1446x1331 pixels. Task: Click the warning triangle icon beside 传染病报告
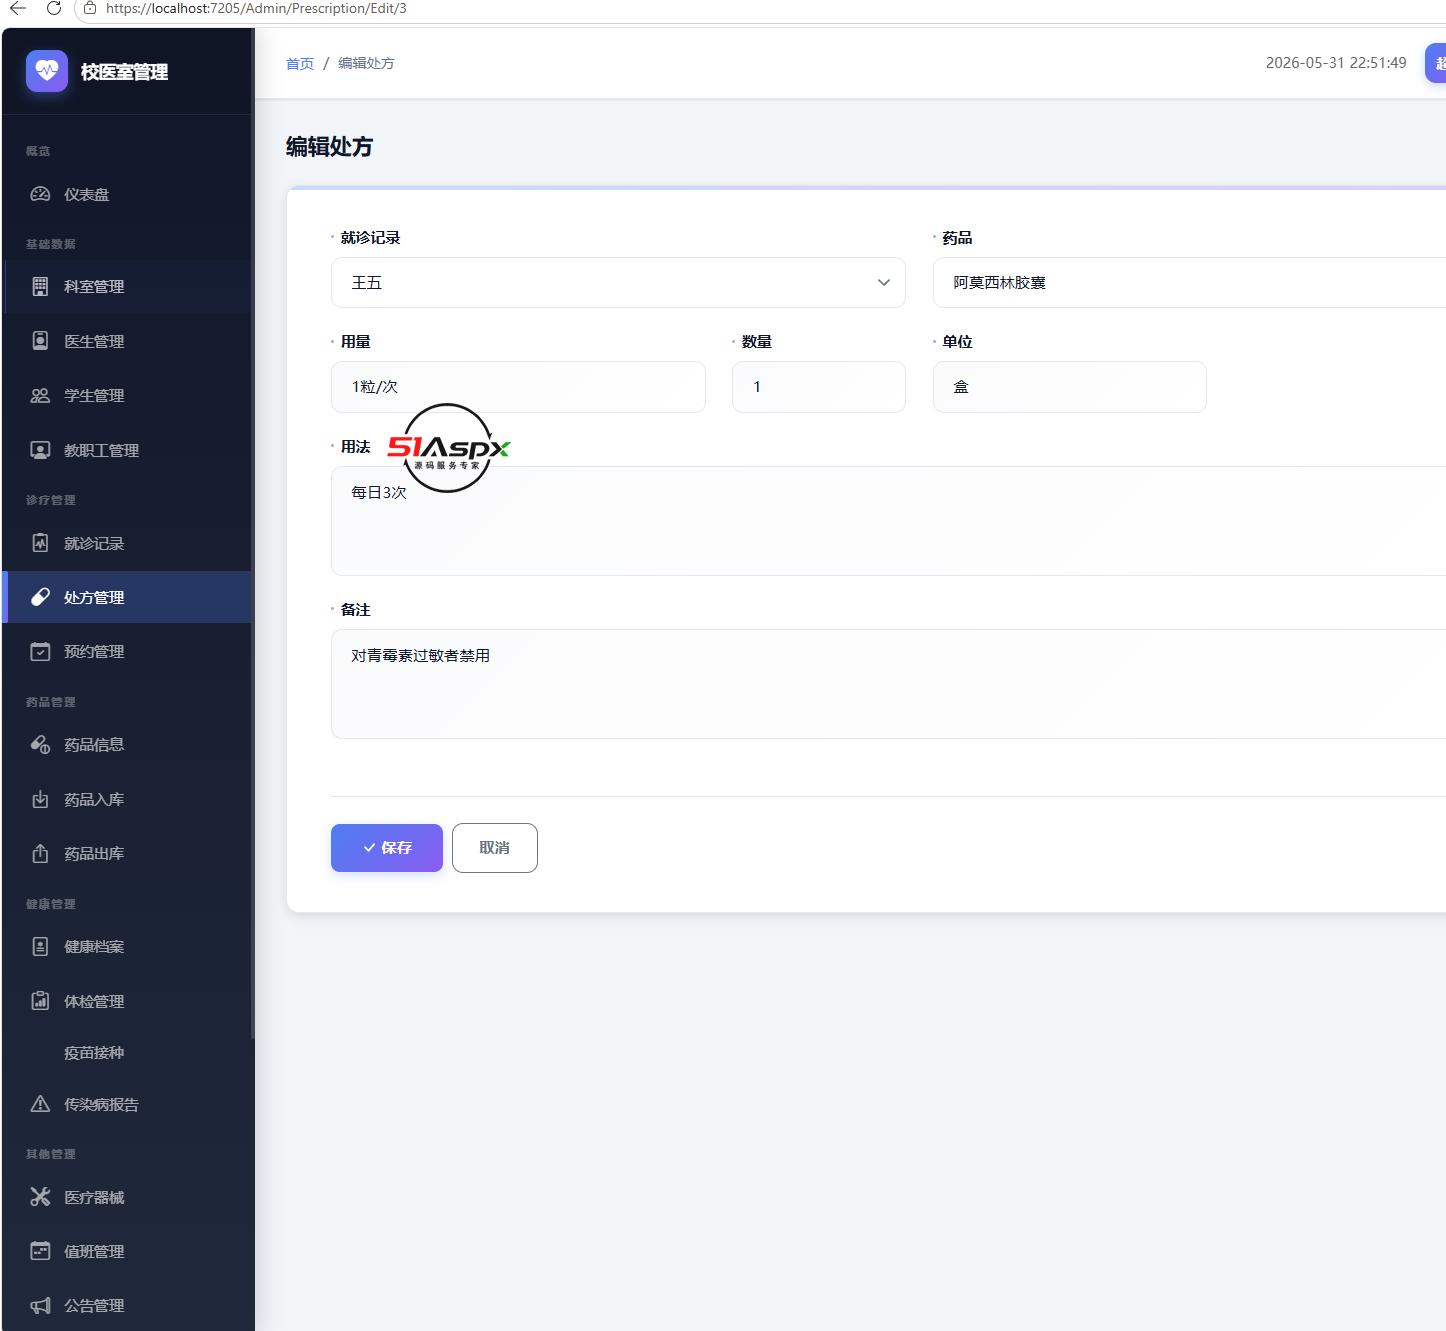40,1104
